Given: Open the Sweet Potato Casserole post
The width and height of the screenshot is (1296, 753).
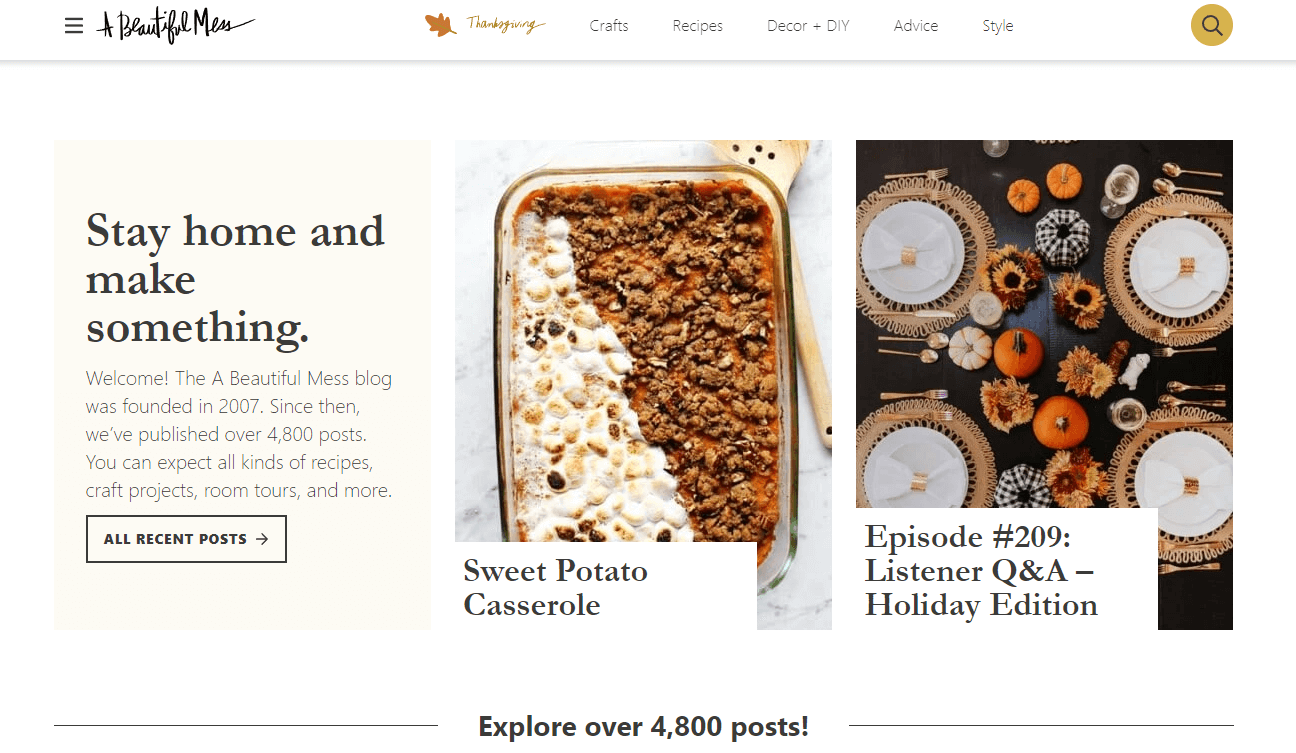Looking at the screenshot, I should point(555,587).
